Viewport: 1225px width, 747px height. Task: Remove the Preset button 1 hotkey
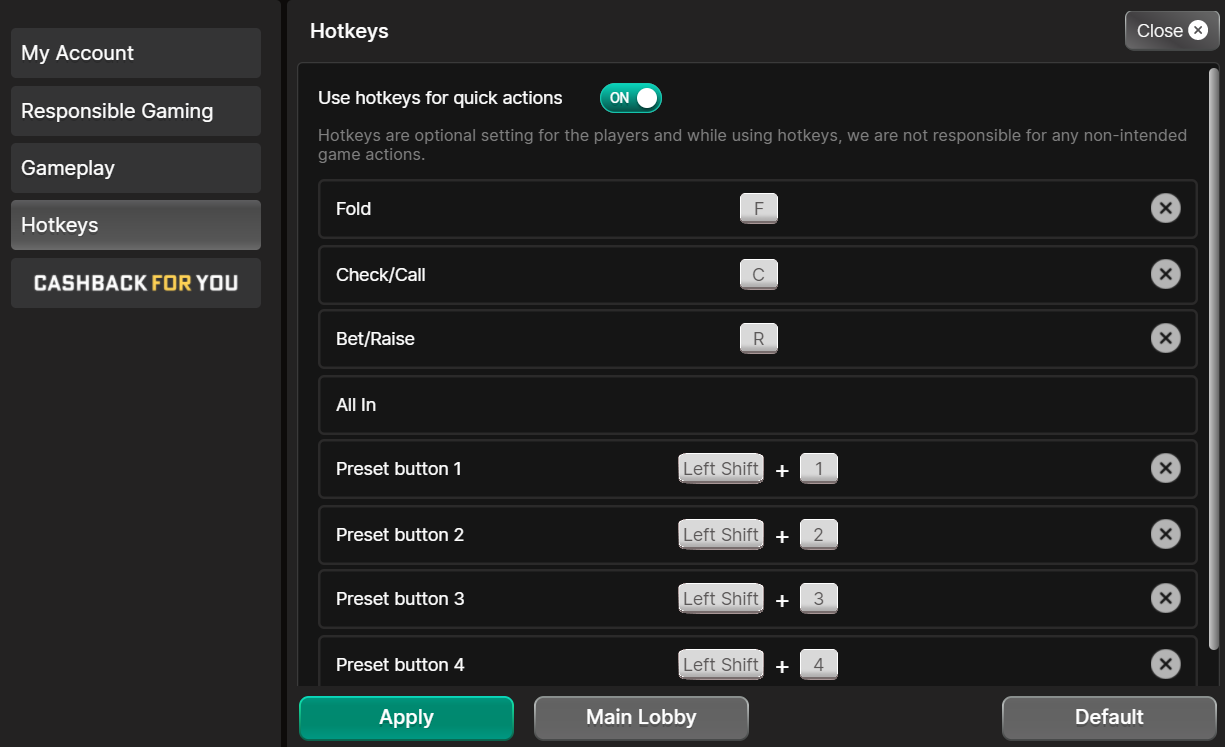click(1166, 468)
